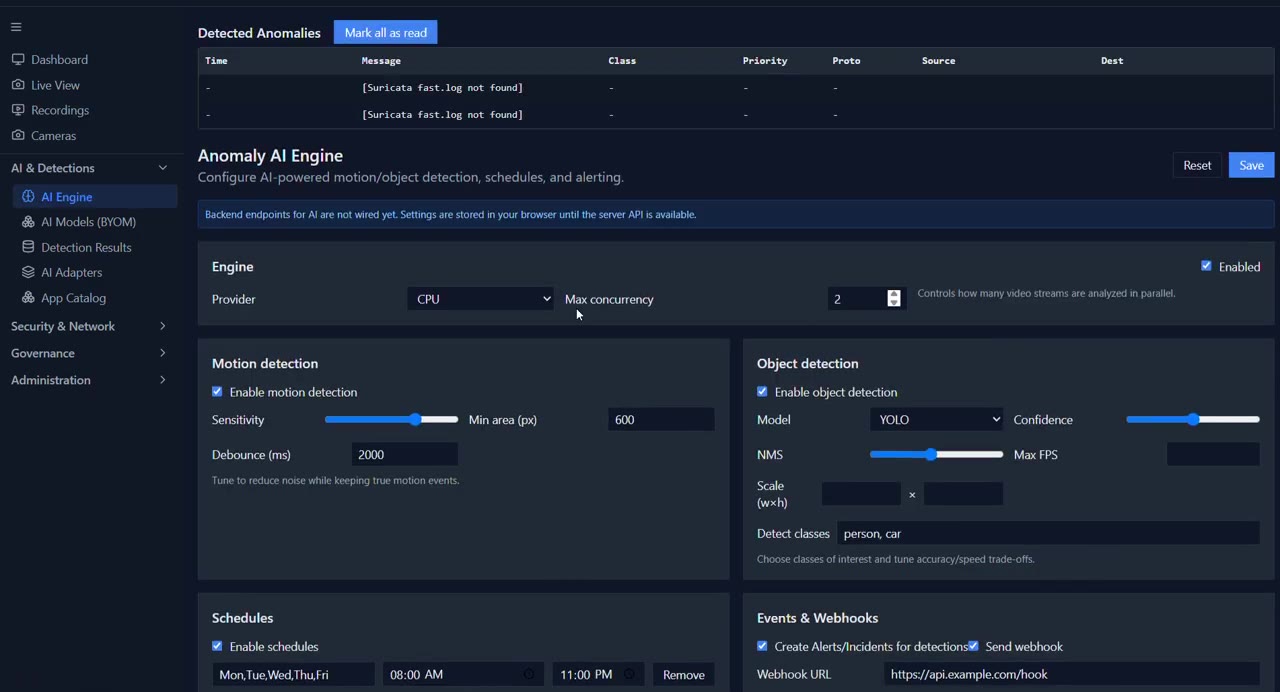Open Live View via its camera icon

[18, 85]
